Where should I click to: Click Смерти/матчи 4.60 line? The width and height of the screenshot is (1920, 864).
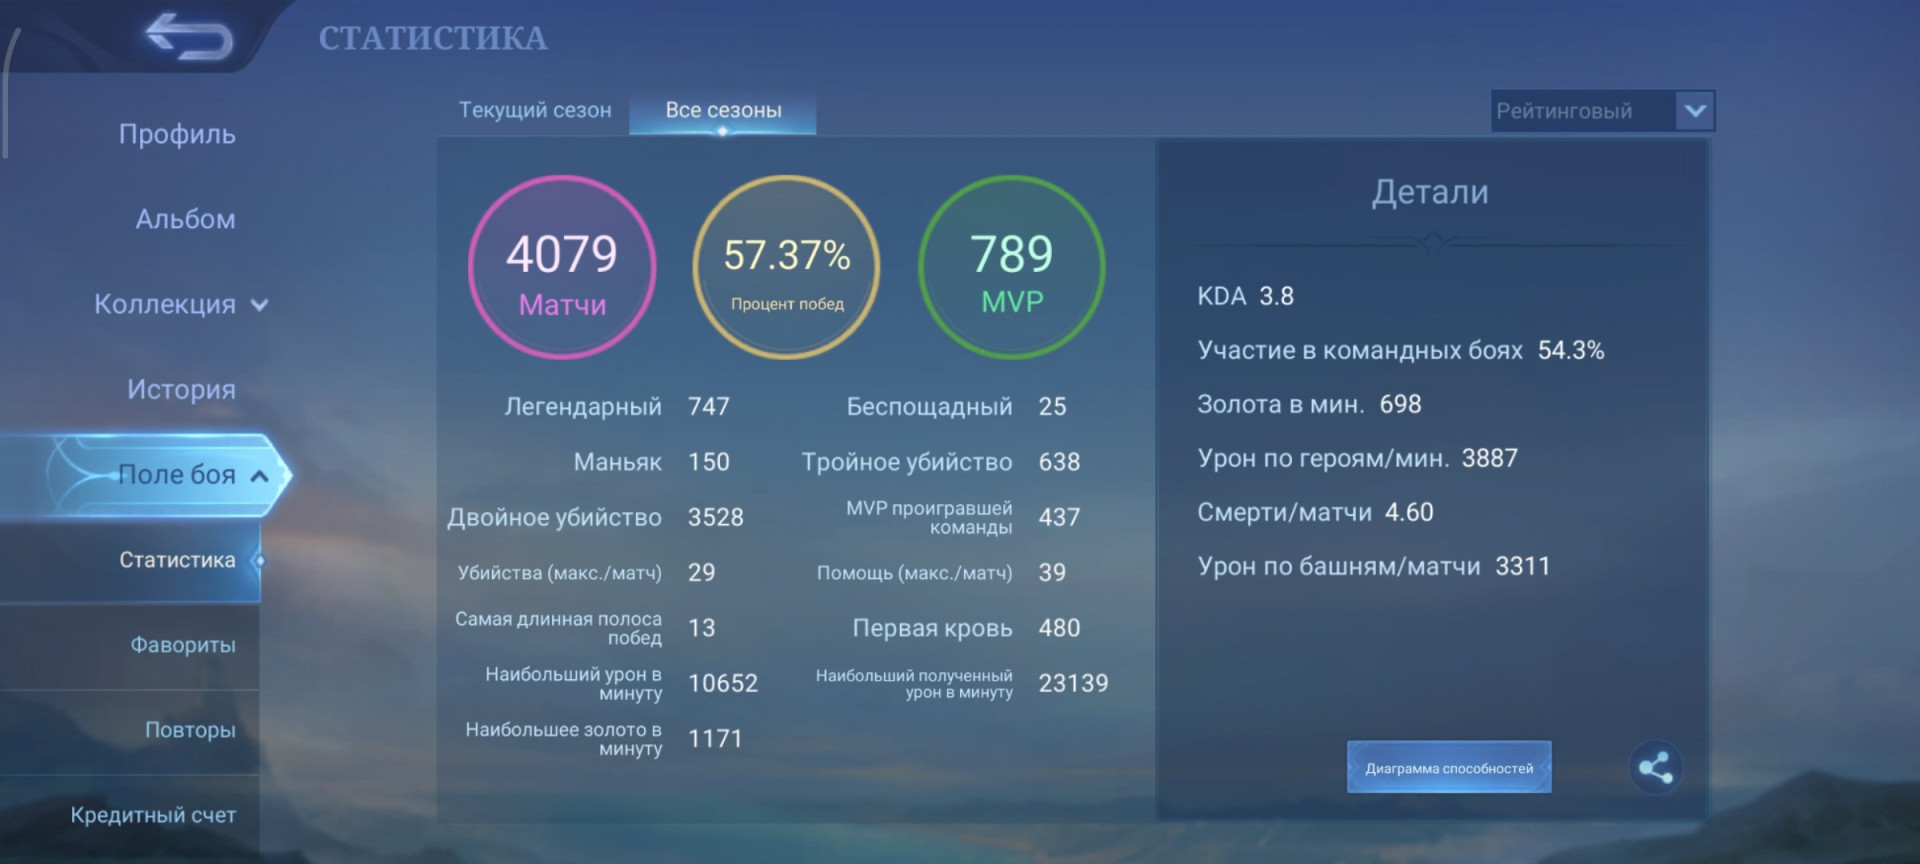coord(1315,512)
